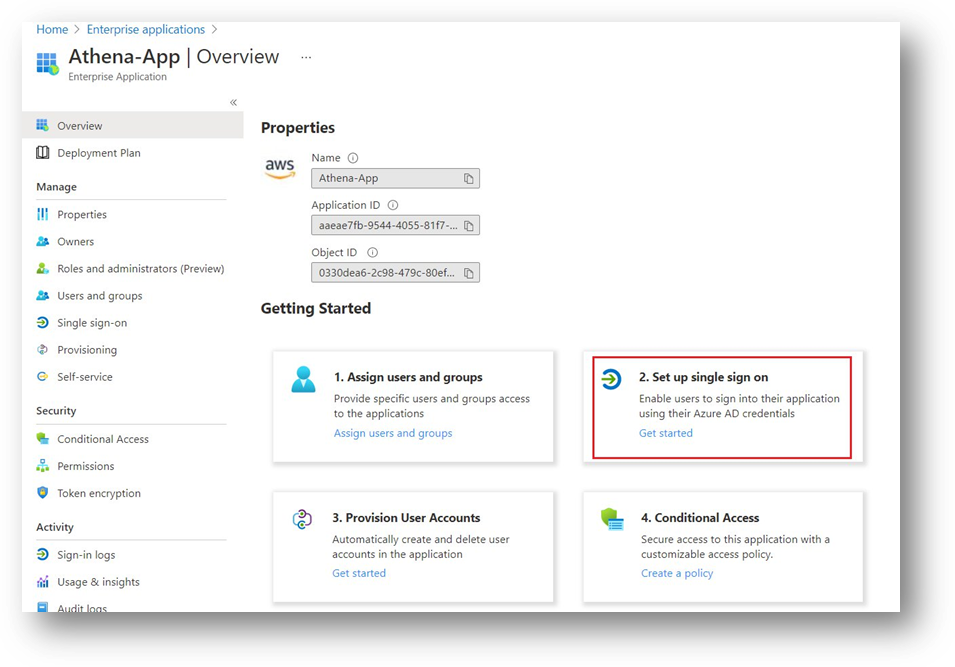Open the ellipsis menu beside Overview title

click(306, 57)
